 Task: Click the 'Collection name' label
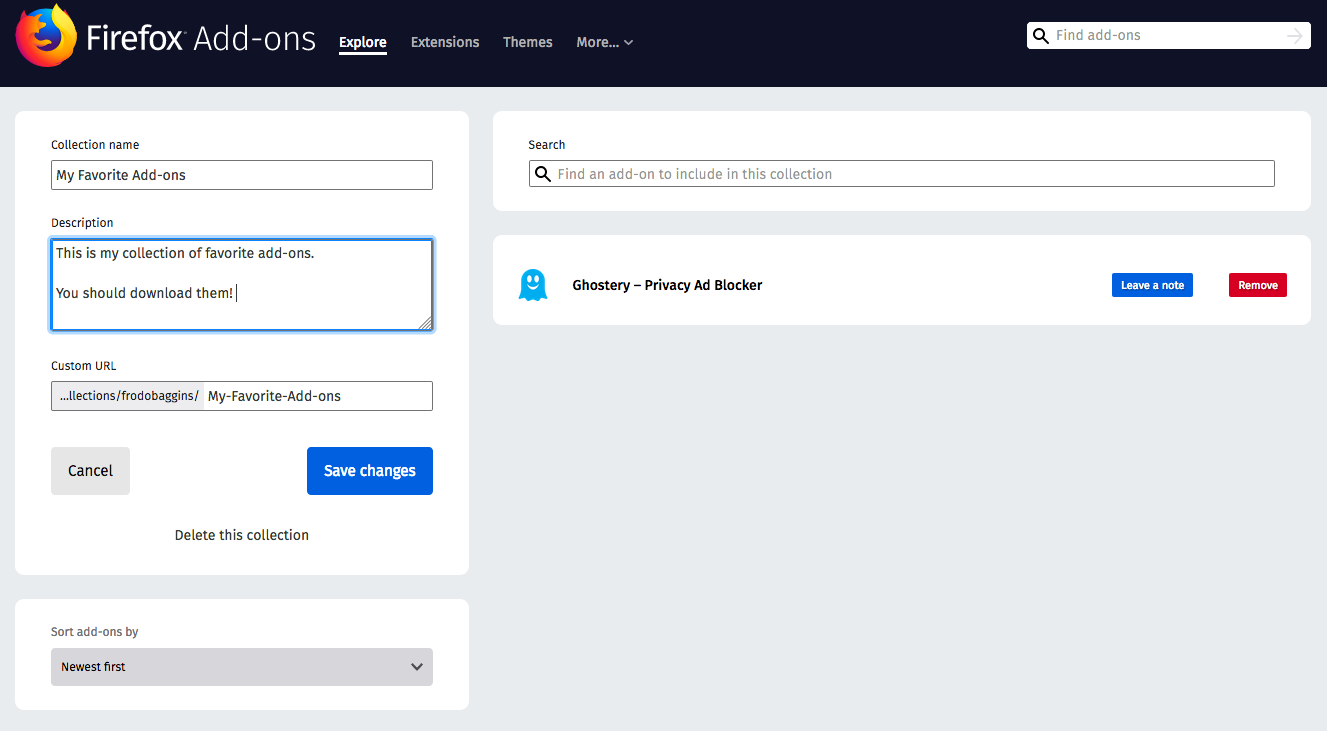(x=95, y=145)
